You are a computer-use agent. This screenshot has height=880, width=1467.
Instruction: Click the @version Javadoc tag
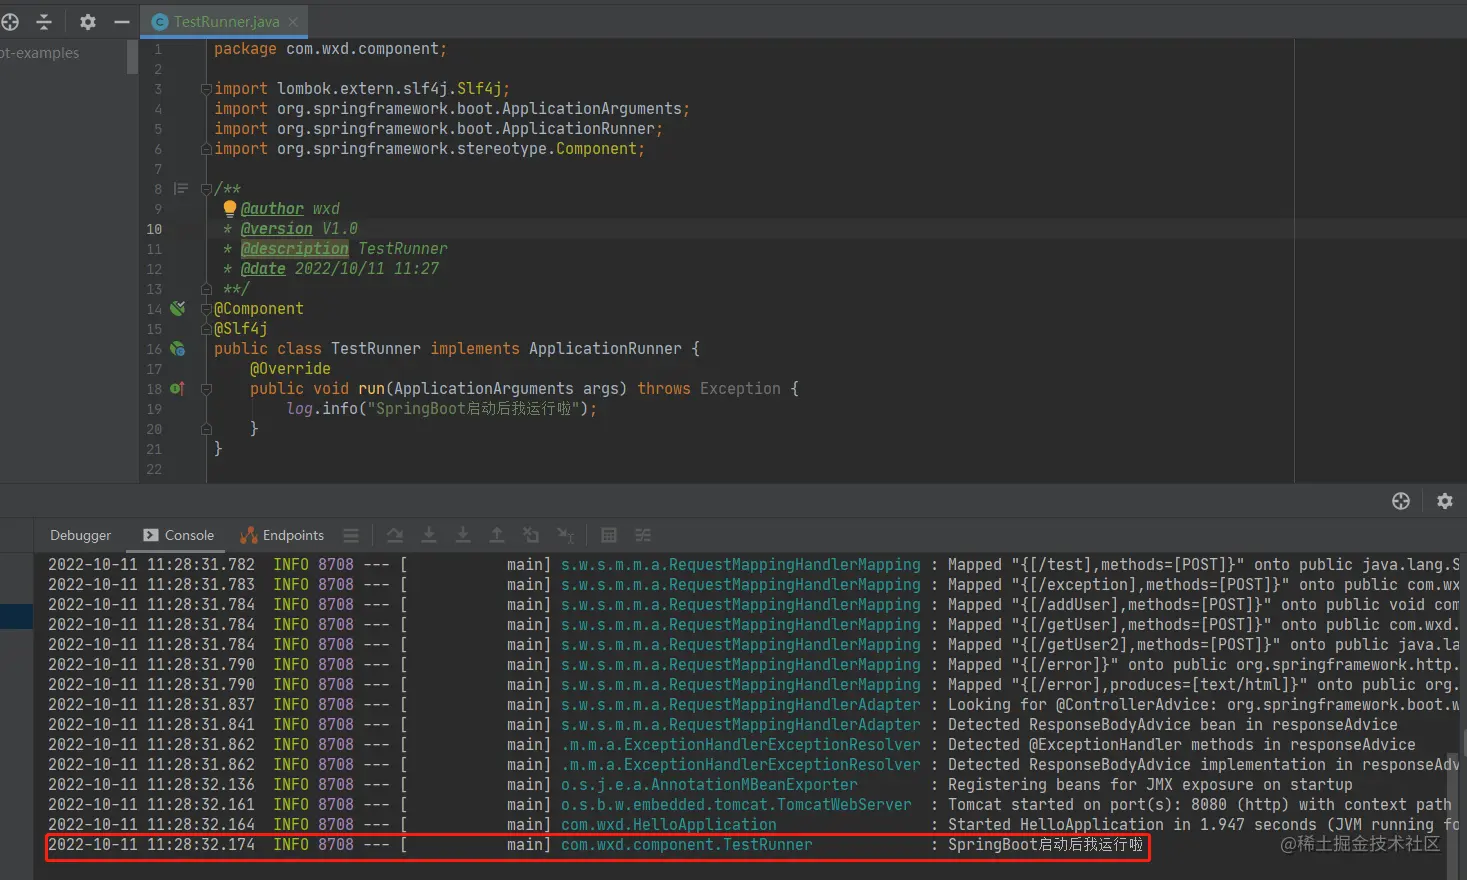point(277,228)
